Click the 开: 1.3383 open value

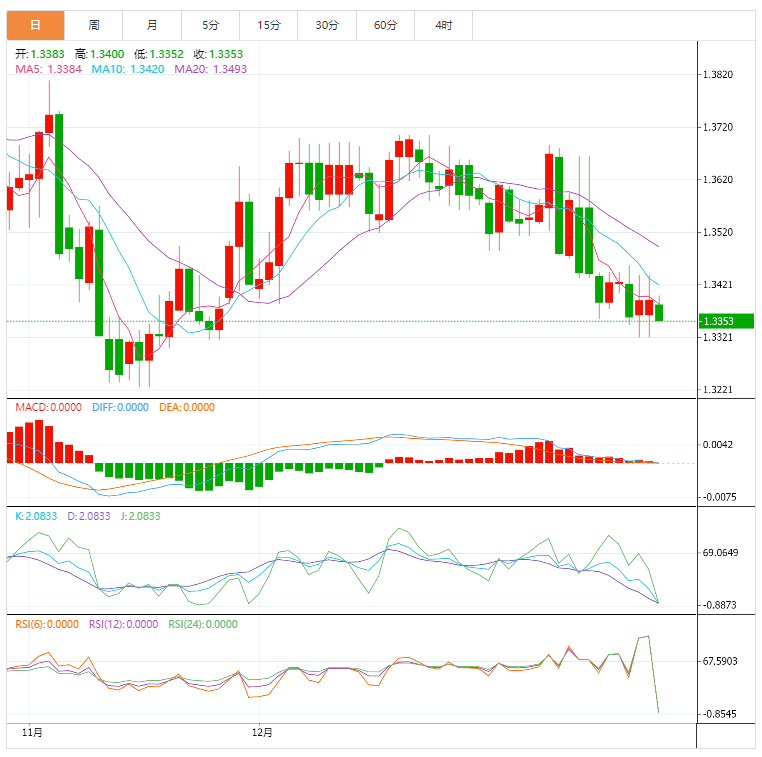point(39,54)
